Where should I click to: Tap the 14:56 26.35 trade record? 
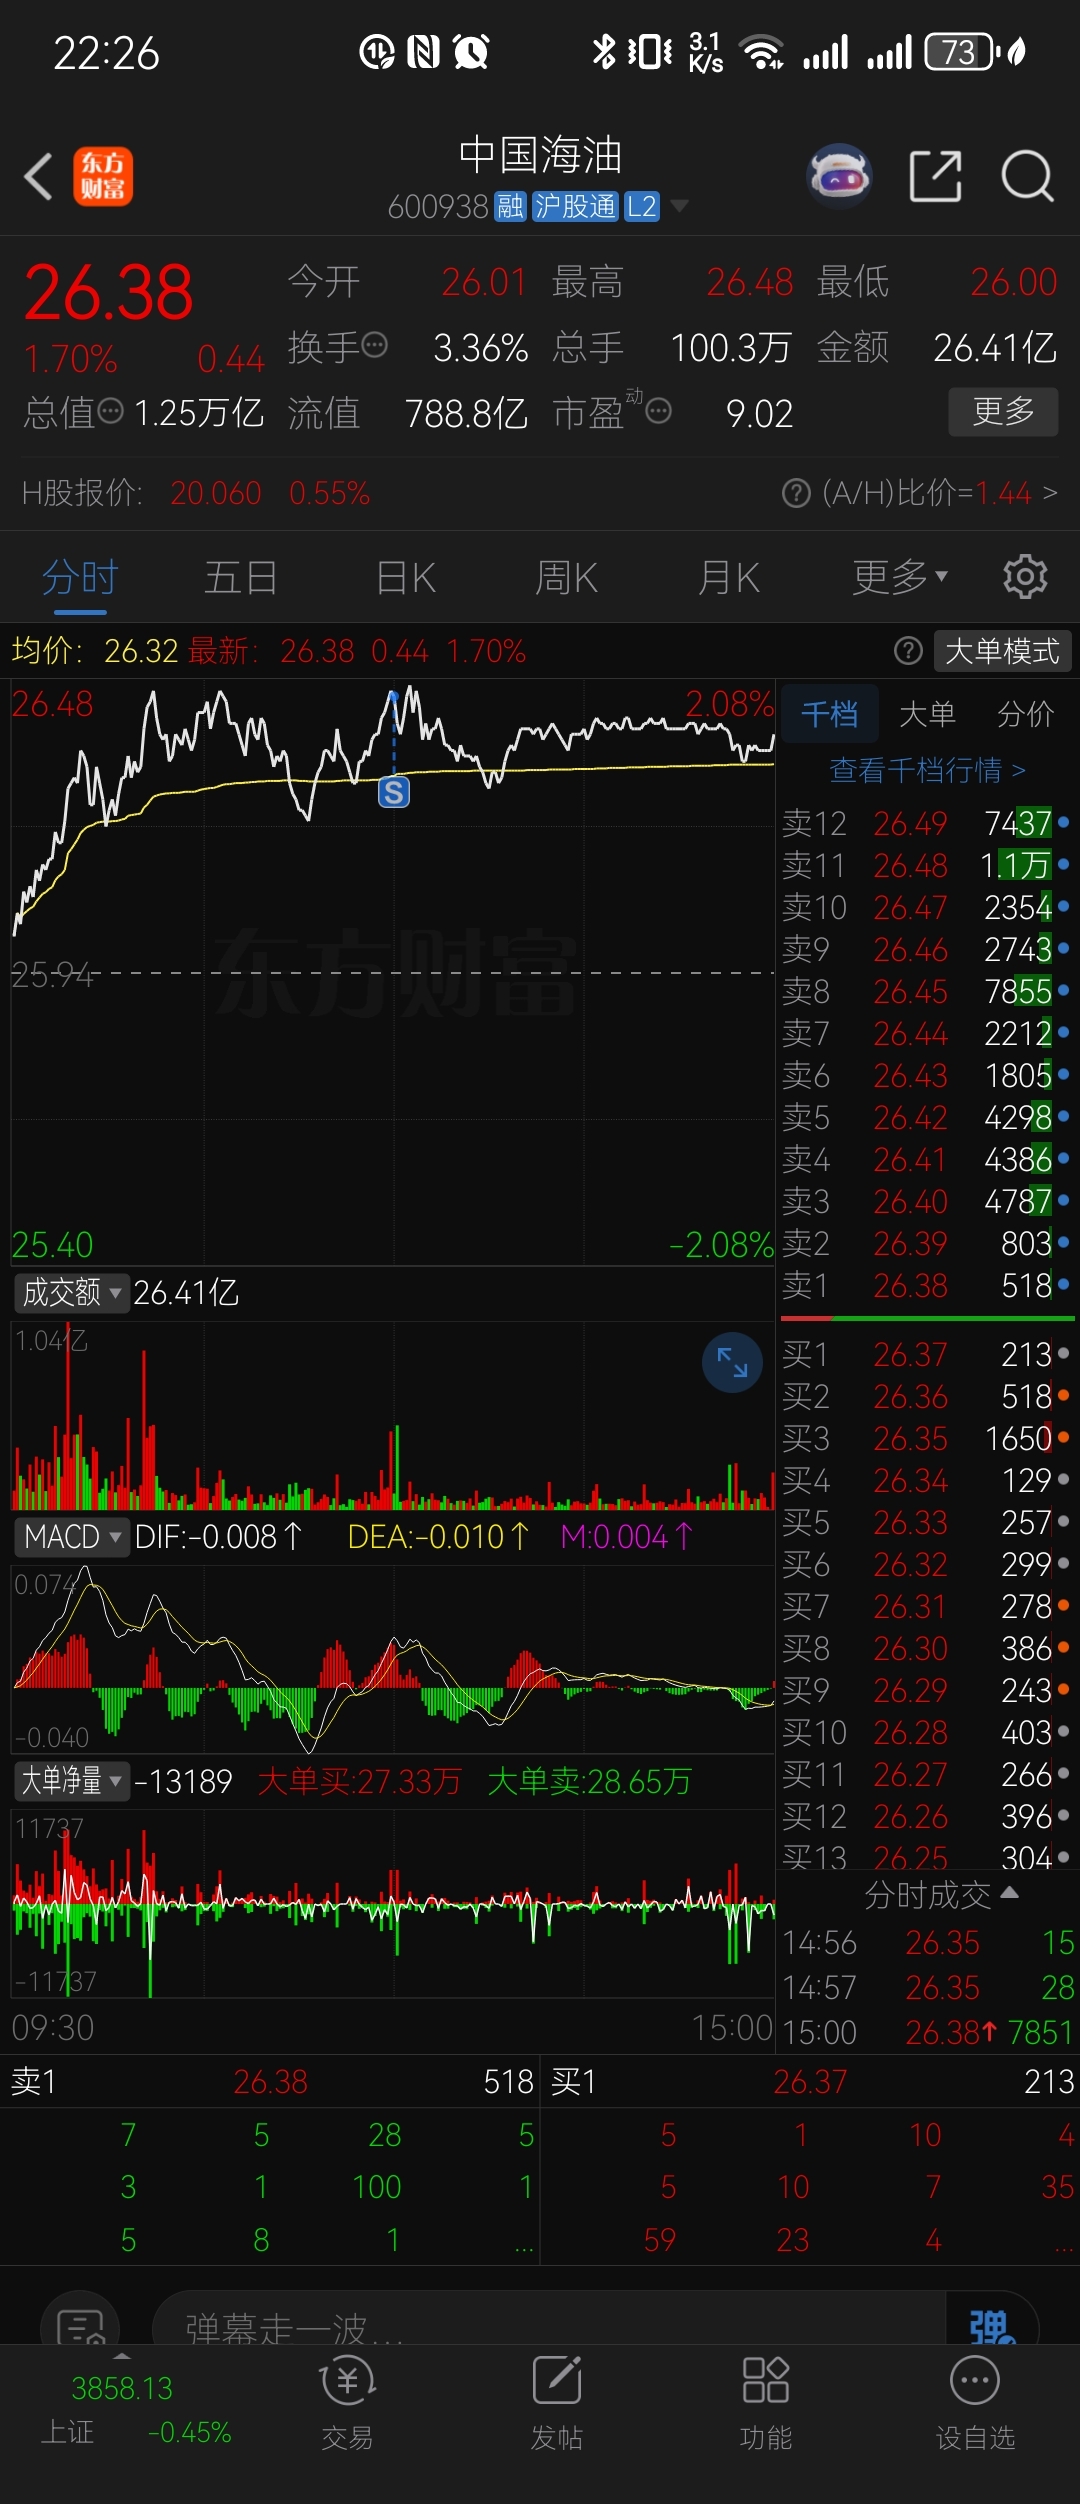tap(928, 1943)
